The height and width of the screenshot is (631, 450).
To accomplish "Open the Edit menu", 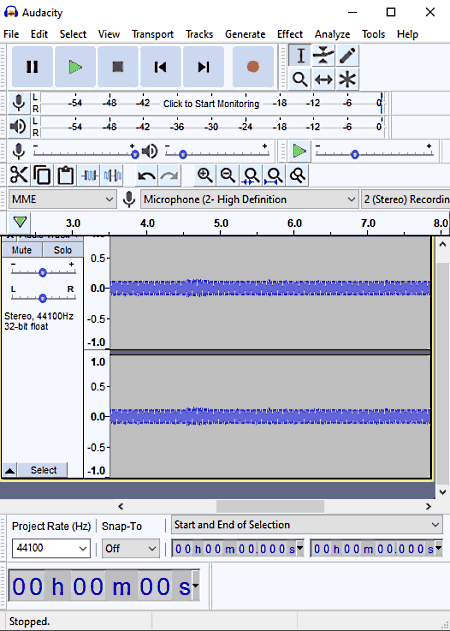I will click(39, 34).
